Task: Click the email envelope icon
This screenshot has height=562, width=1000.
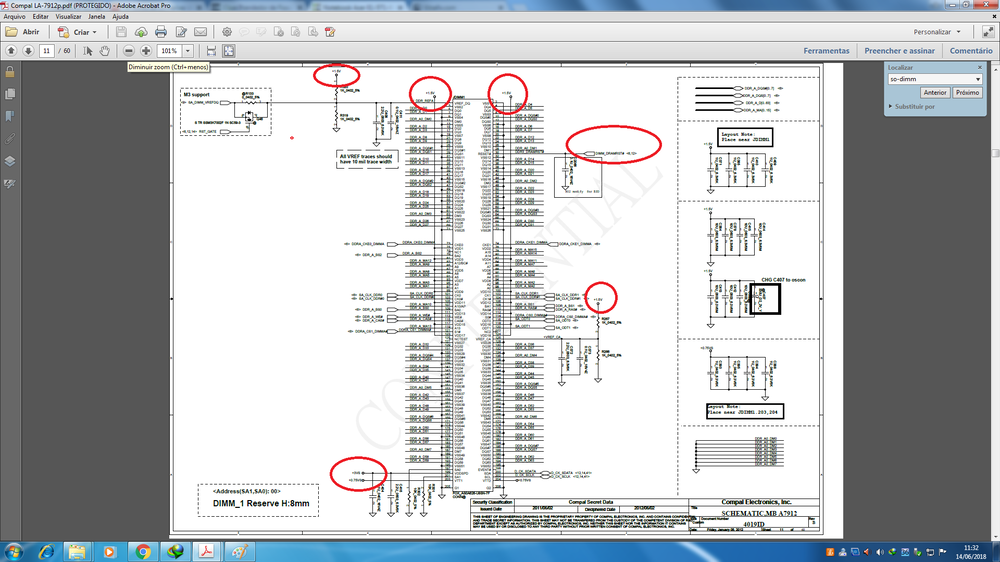Action: [x=201, y=32]
